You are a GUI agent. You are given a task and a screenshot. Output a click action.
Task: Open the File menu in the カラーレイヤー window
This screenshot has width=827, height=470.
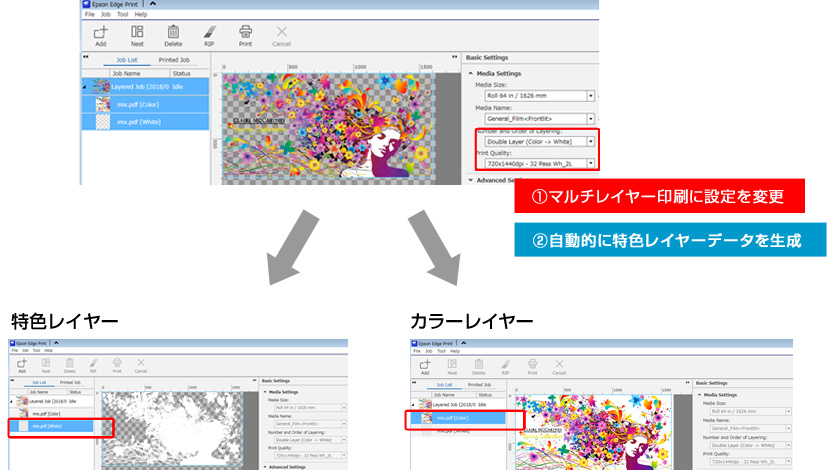417,351
